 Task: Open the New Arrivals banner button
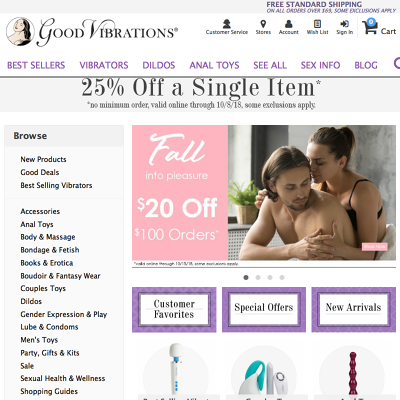click(x=353, y=310)
